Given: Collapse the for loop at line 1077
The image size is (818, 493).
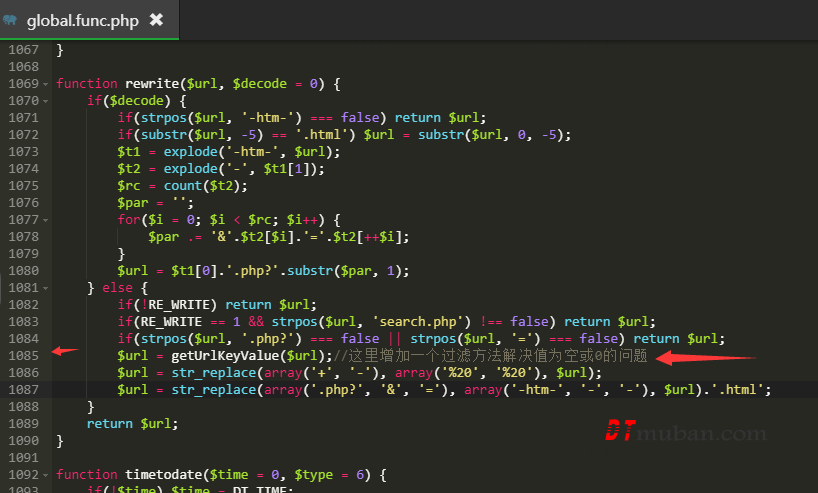Looking at the screenshot, I should 45,220.
